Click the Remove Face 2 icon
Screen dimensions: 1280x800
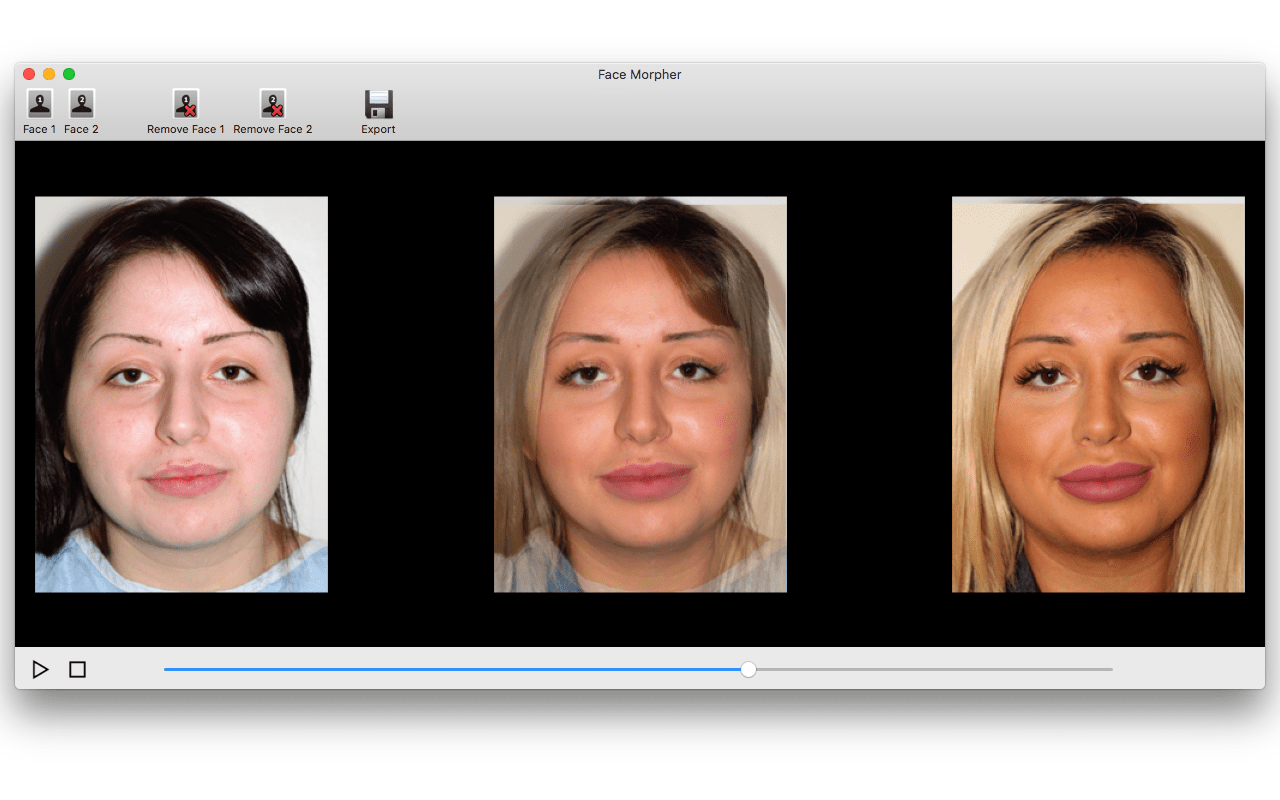point(273,104)
